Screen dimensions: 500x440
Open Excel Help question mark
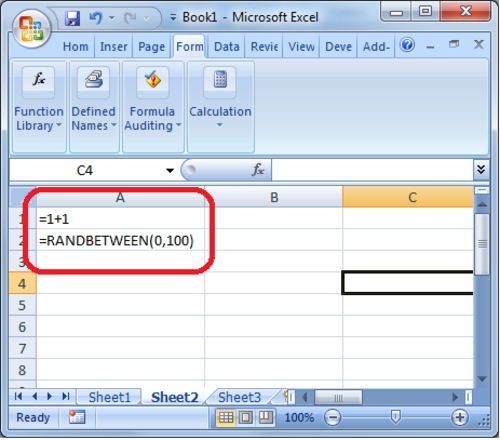[x=407, y=45]
